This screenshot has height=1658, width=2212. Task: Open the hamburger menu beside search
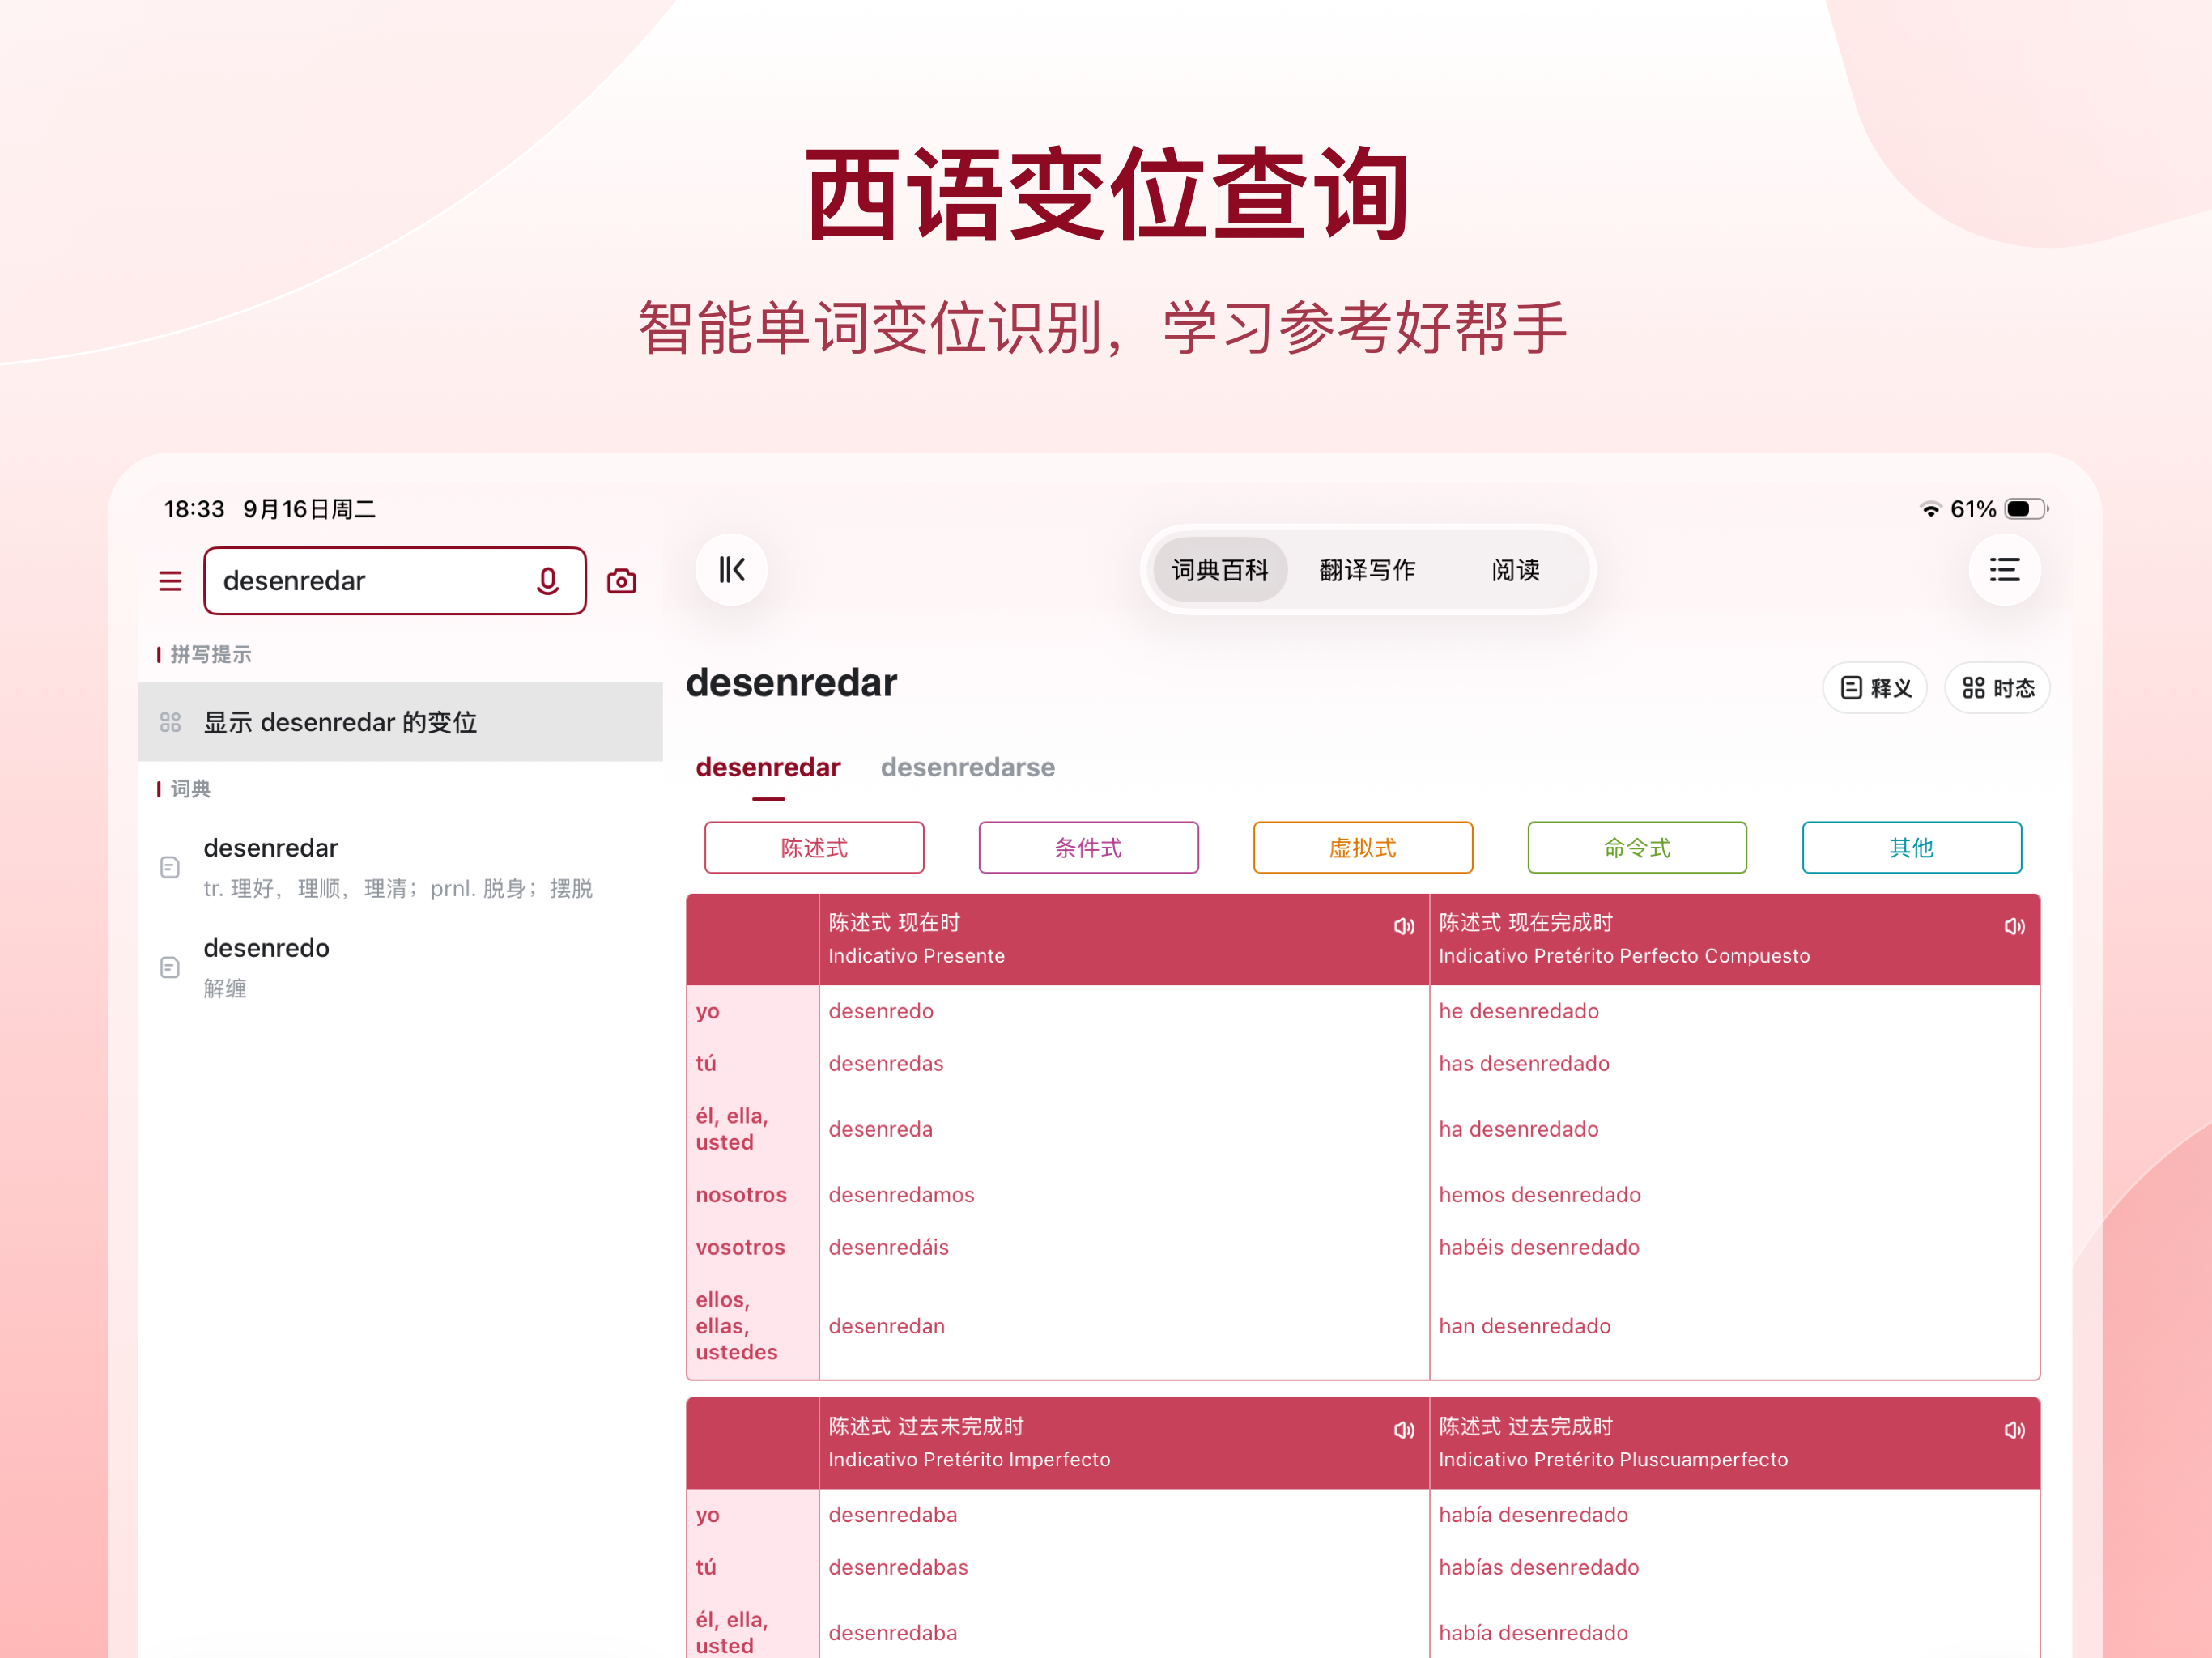tap(170, 581)
